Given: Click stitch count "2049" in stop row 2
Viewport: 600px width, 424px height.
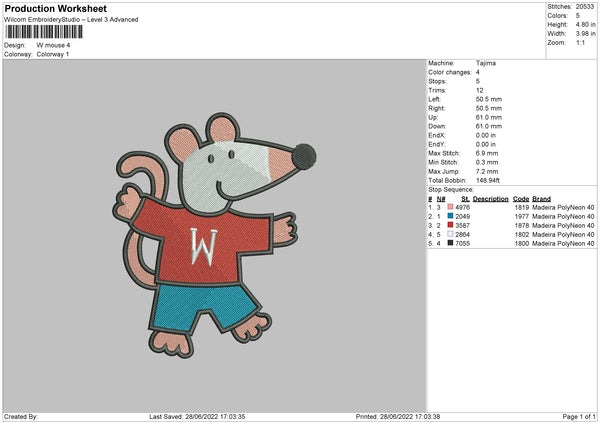Looking at the screenshot, I should [462, 216].
